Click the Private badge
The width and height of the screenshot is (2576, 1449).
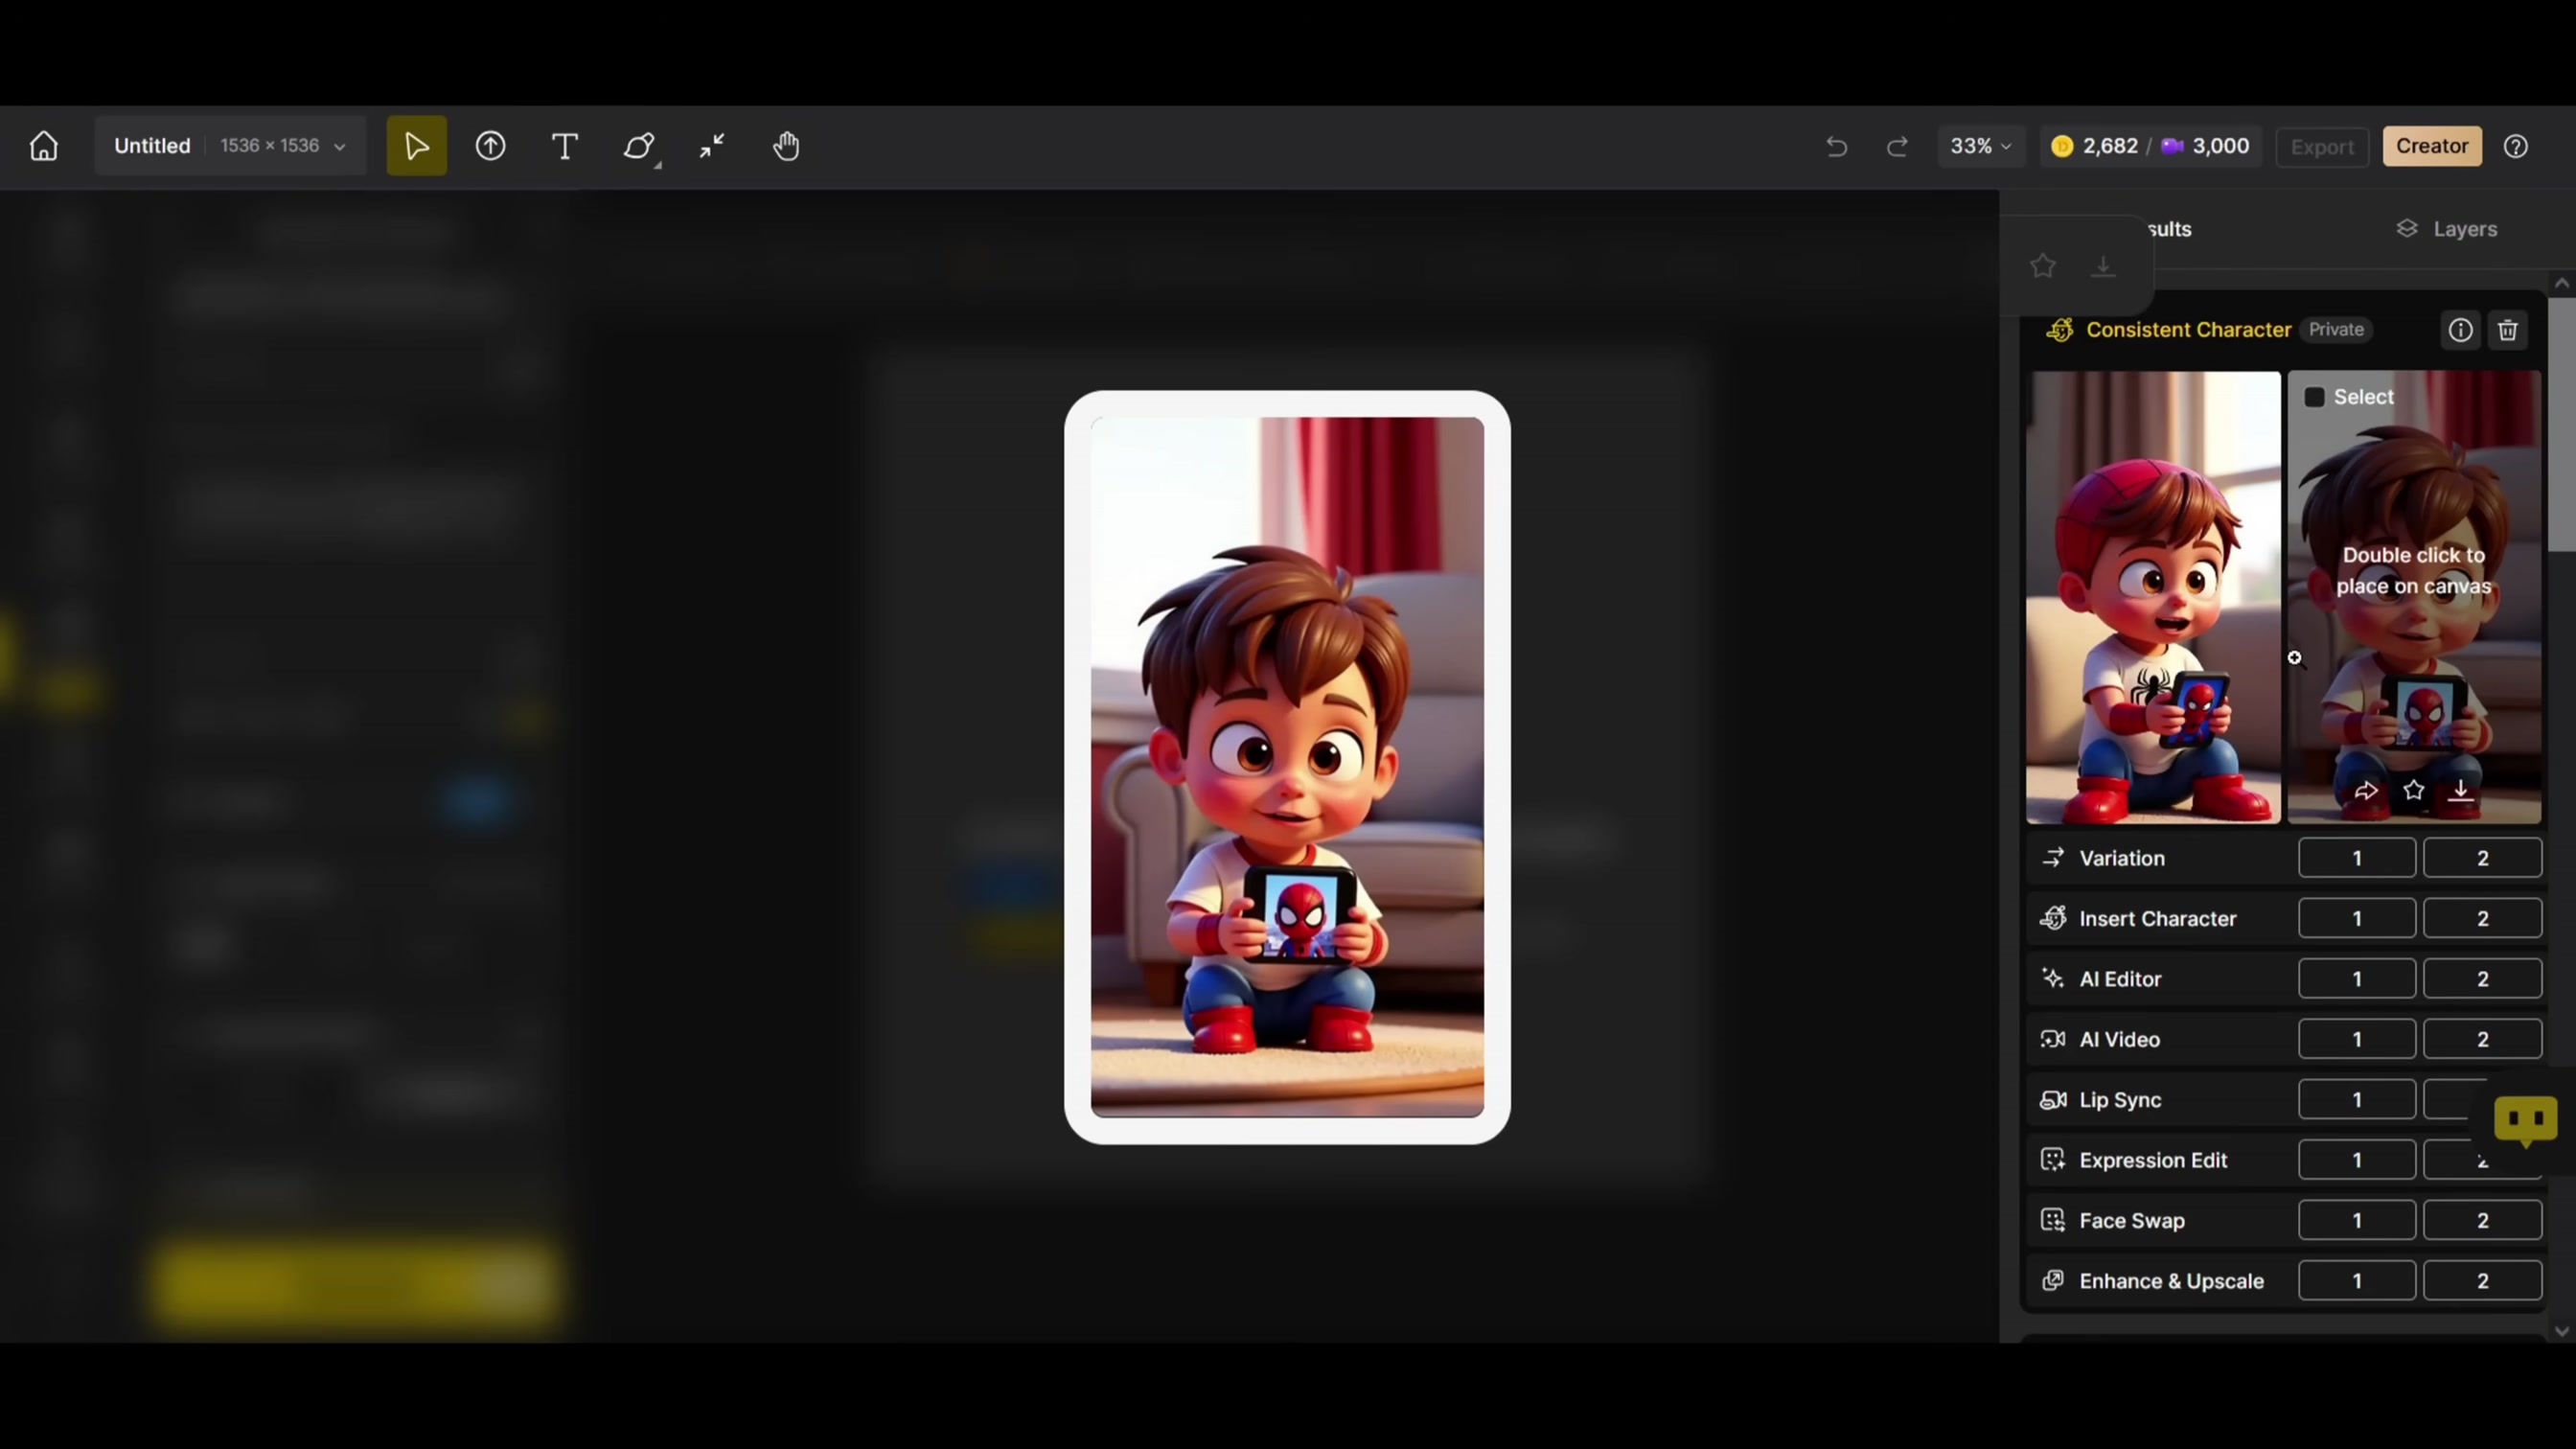[2336, 330]
